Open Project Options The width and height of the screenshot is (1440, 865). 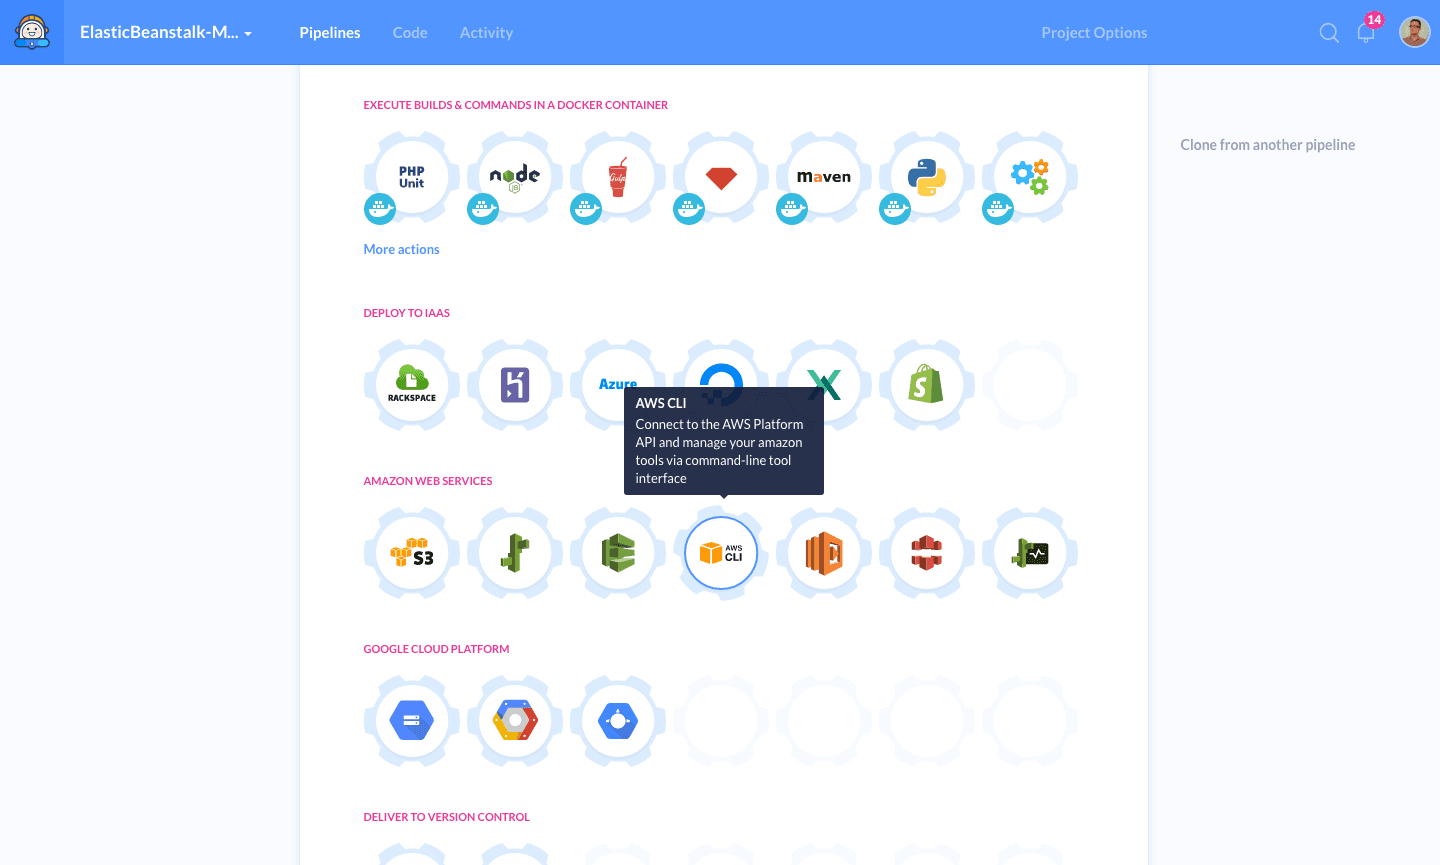tap(1094, 32)
